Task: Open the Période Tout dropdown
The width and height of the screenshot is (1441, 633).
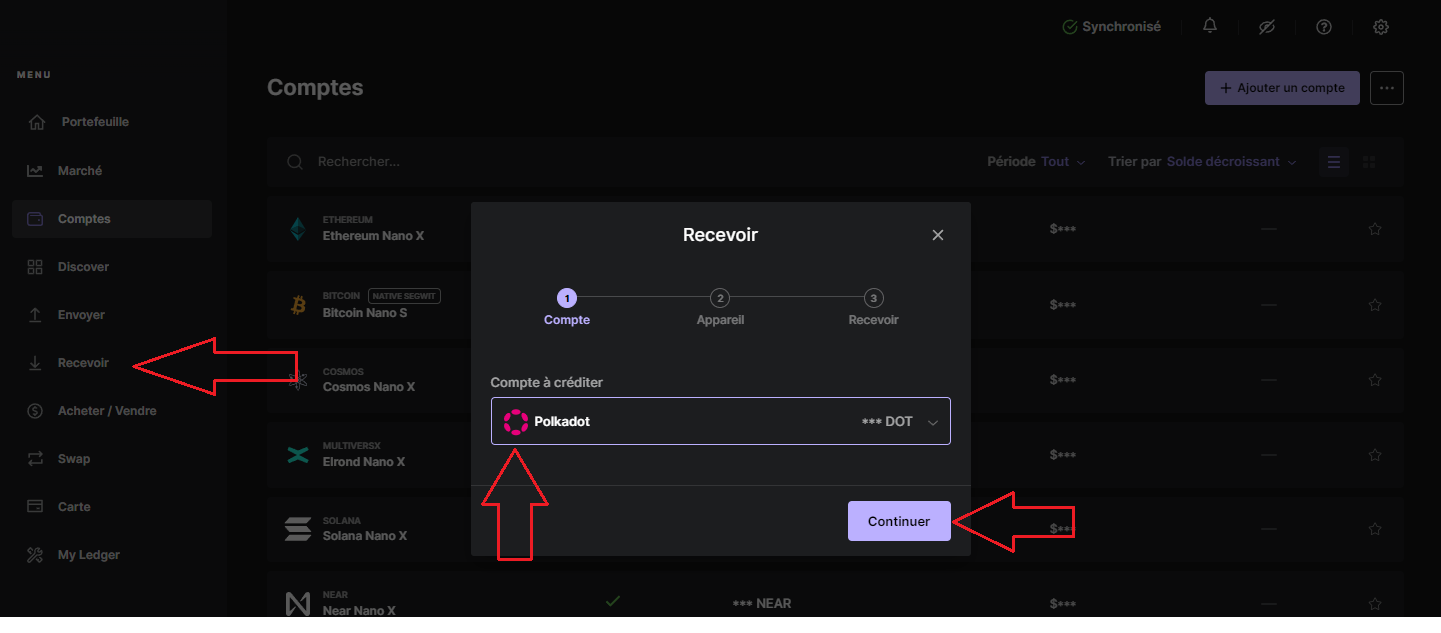Action: [1062, 162]
